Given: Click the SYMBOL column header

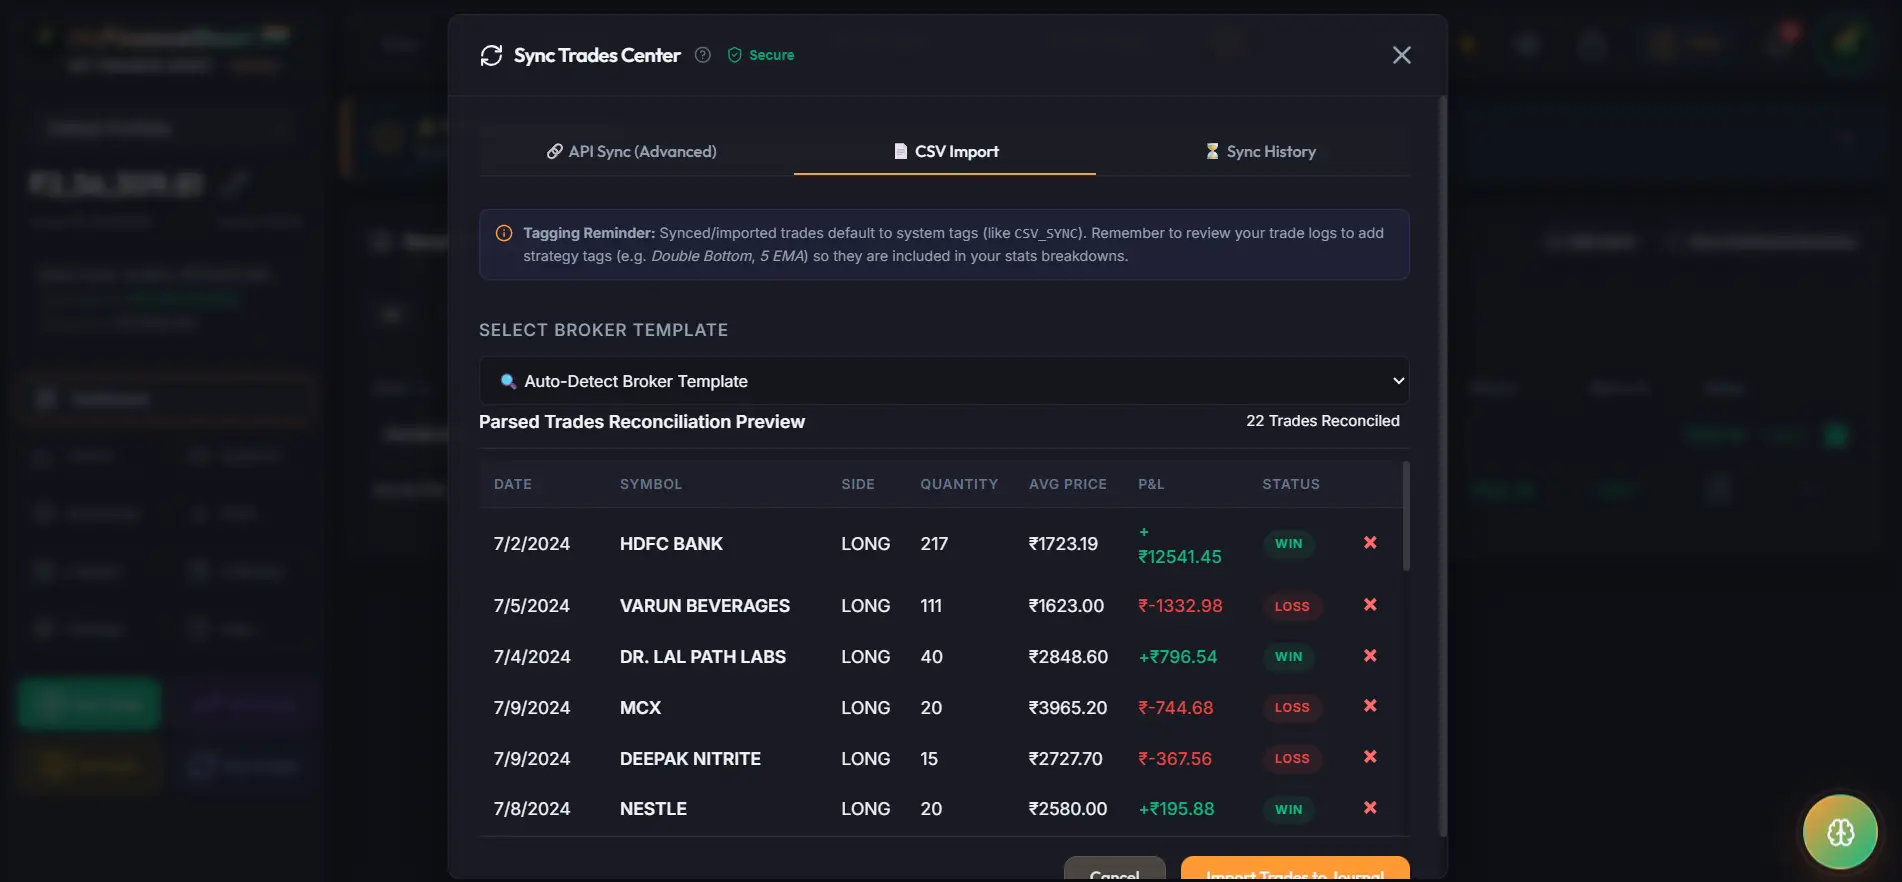Looking at the screenshot, I should point(651,484).
